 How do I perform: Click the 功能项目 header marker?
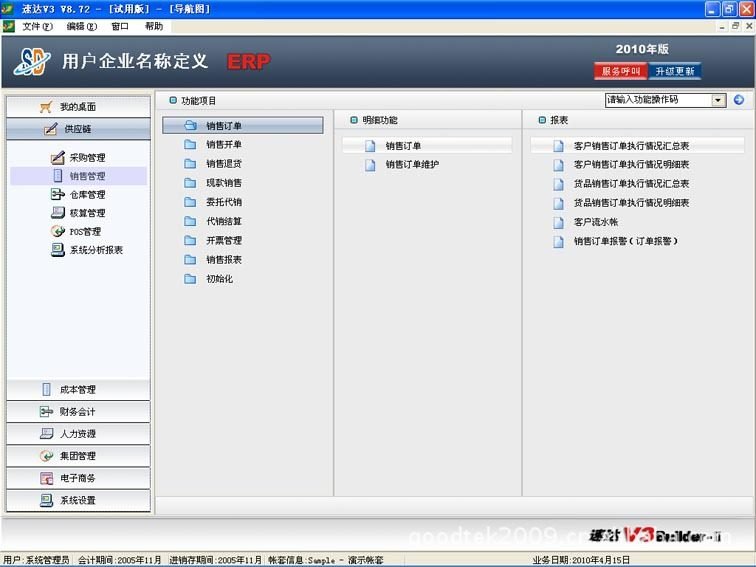pos(173,100)
